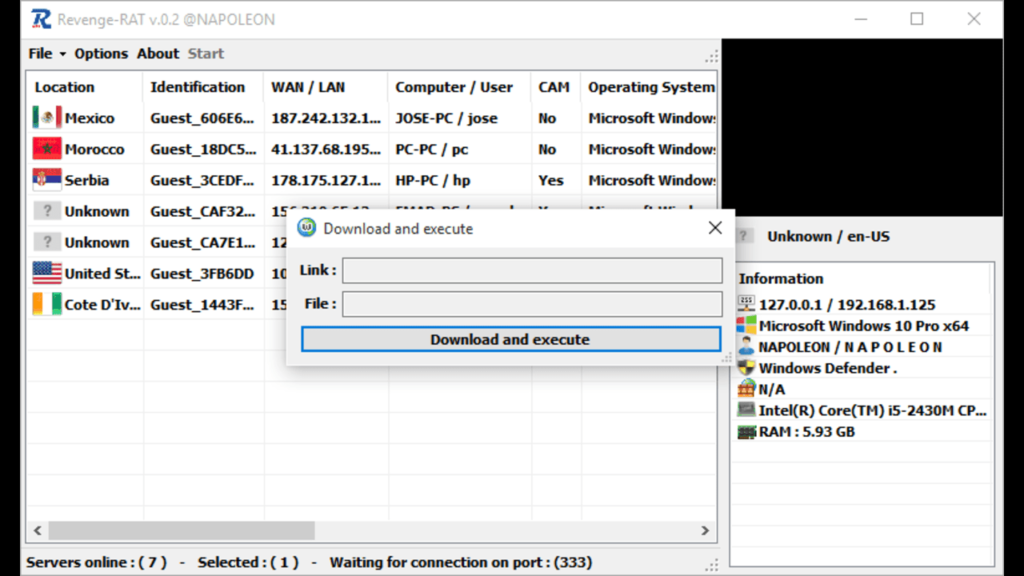This screenshot has width=1024, height=576.
Task: Click the network icon beside 127.0.0.1
Action: click(x=746, y=304)
